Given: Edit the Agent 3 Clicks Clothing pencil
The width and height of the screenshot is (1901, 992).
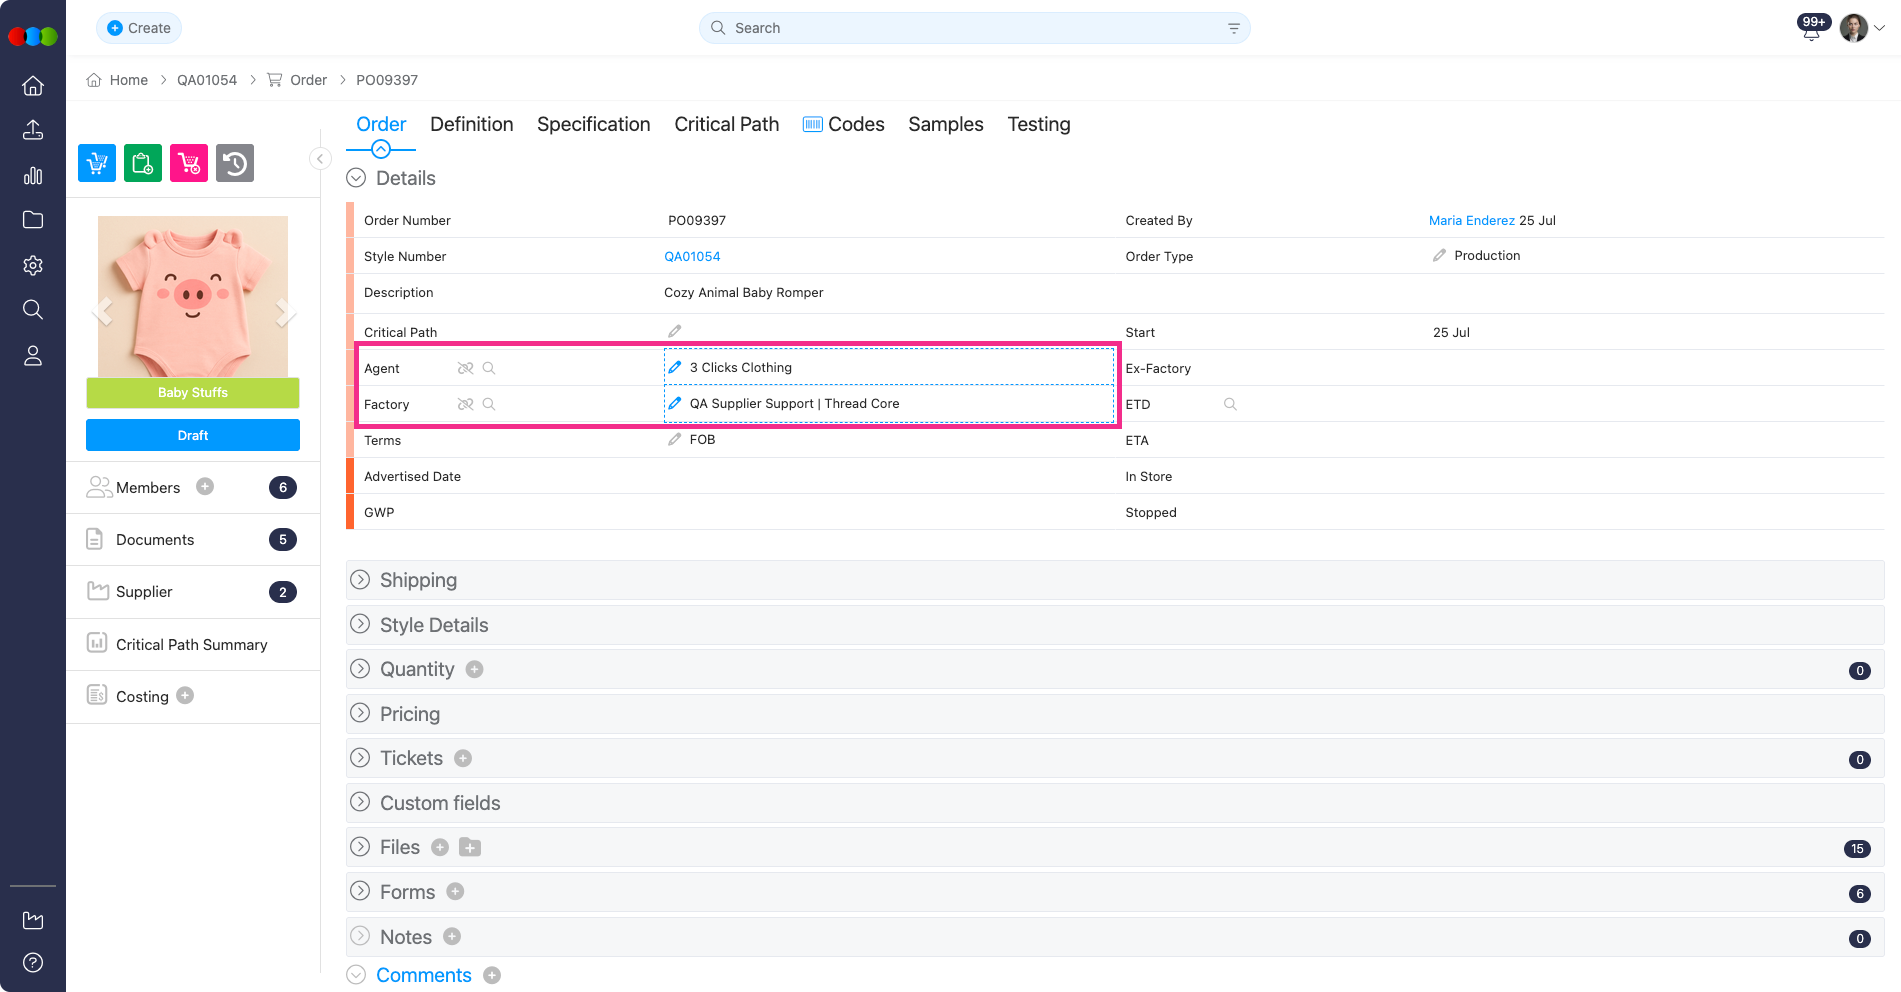Looking at the screenshot, I should pos(675,368).
